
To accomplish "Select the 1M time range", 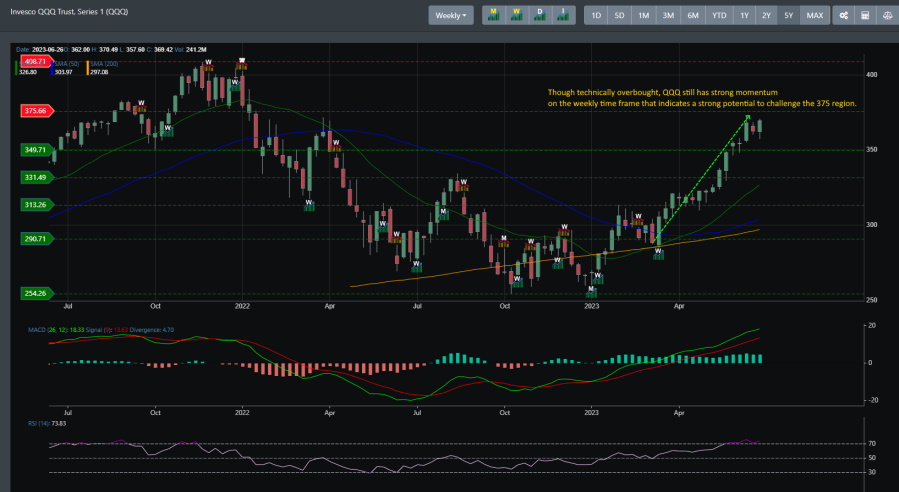I will (x=644, y=15).
